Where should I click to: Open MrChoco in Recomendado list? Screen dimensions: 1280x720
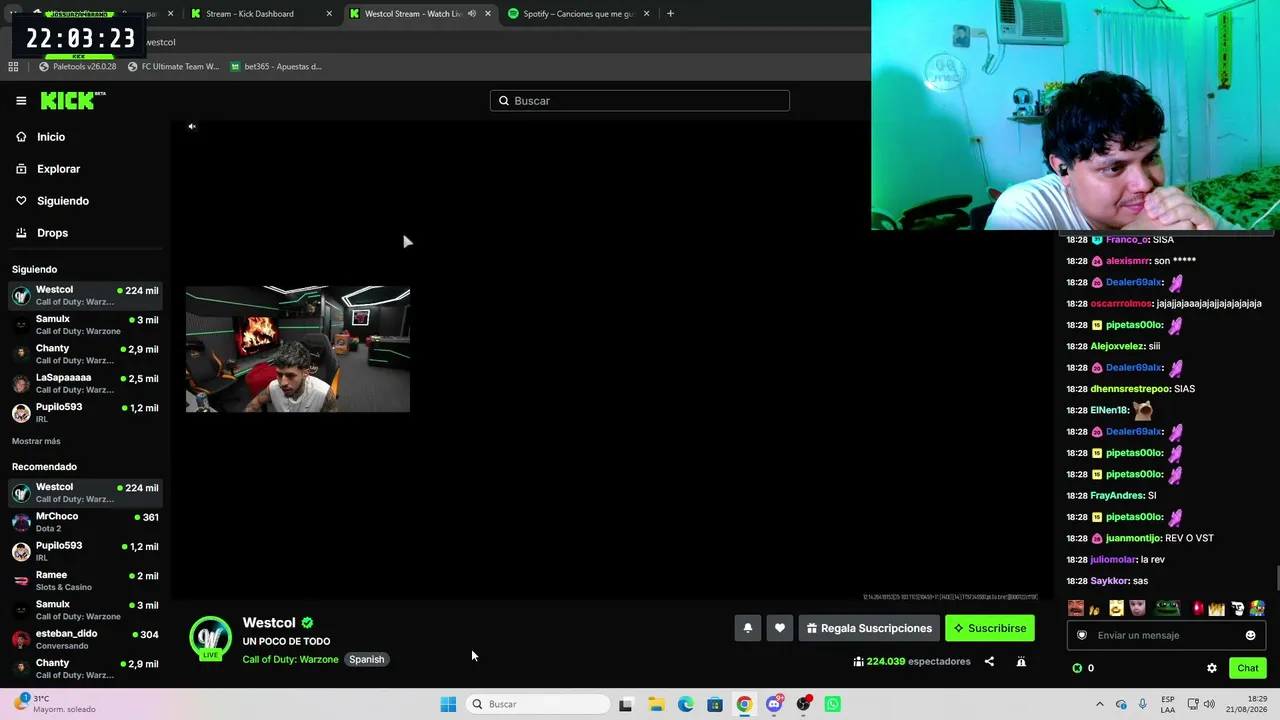85,522
